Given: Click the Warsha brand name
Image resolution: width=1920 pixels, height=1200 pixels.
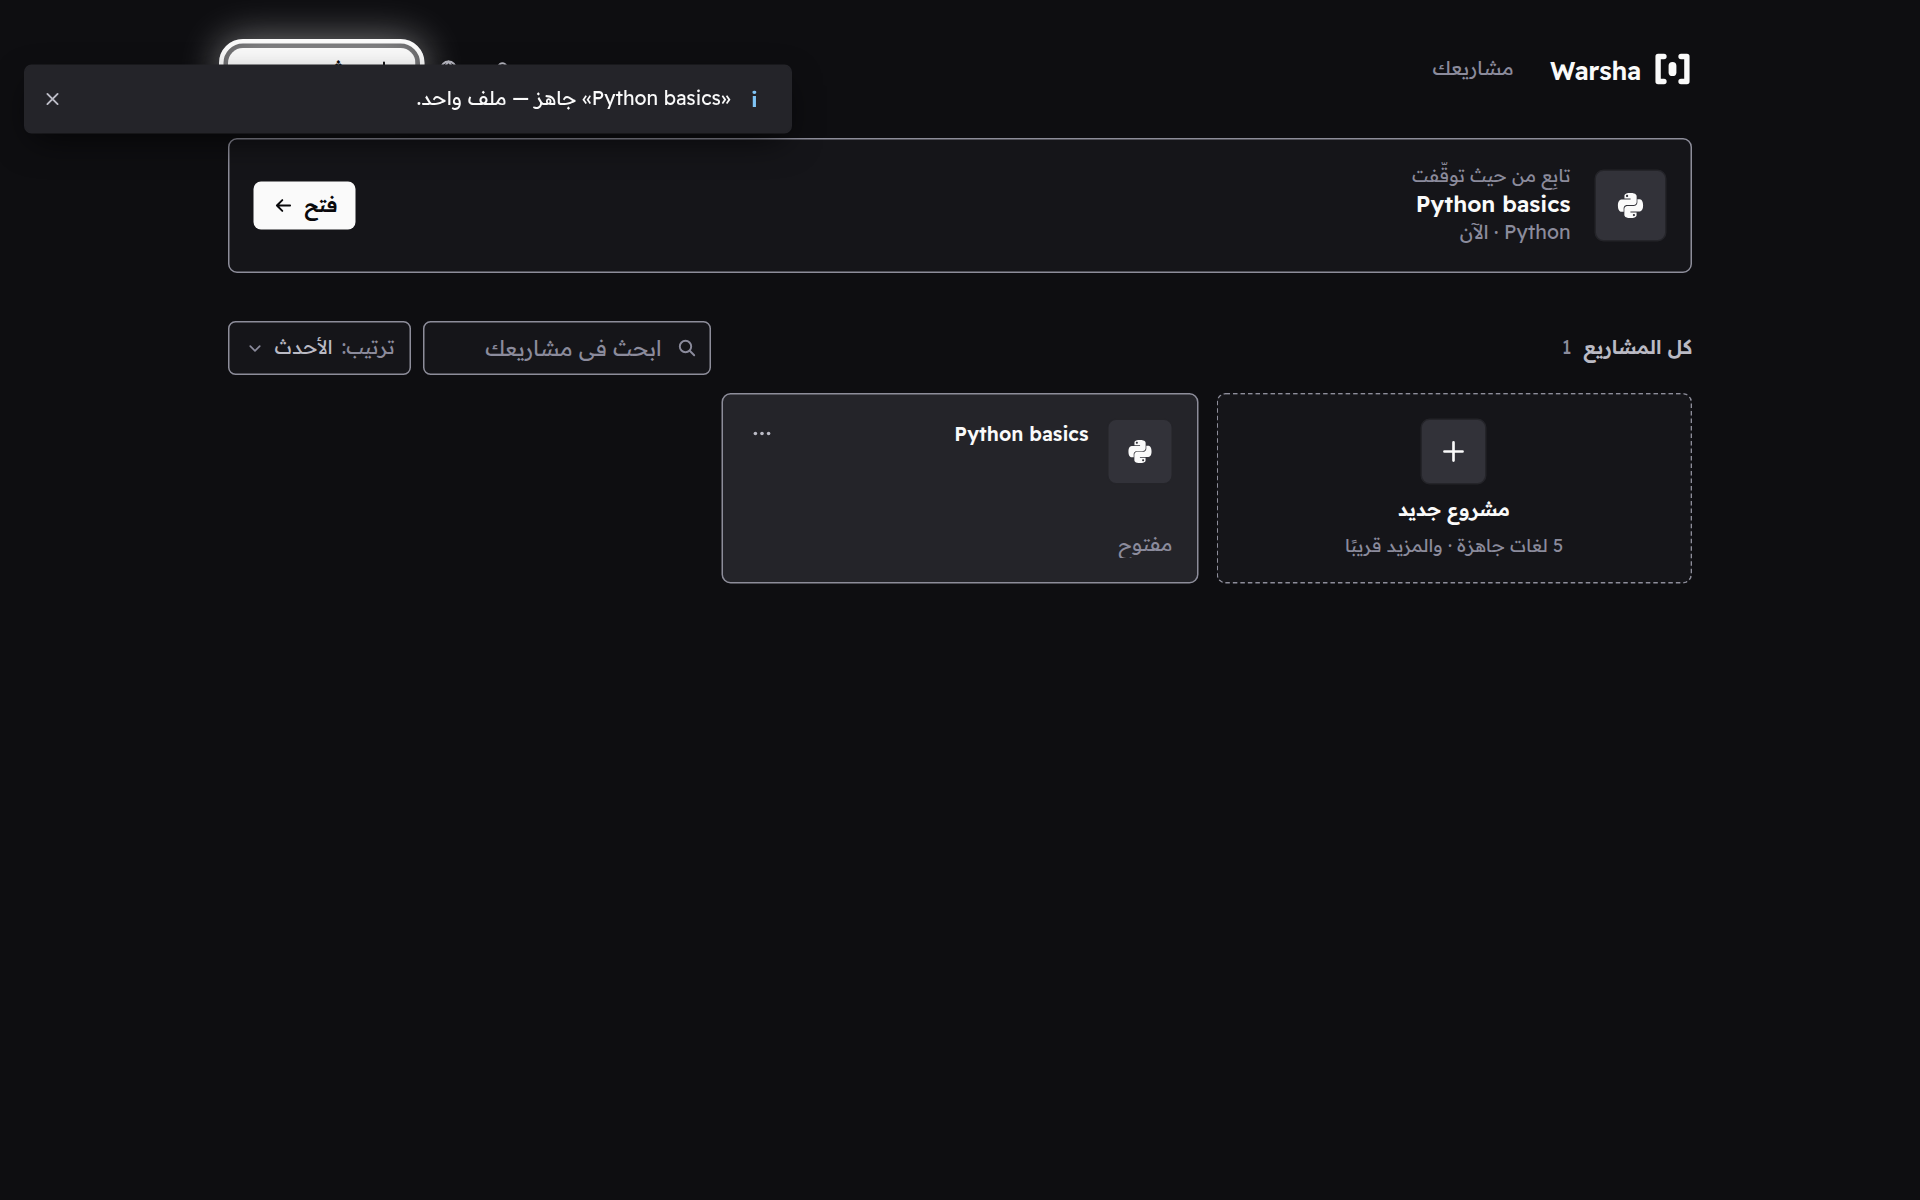Looking at the screenshot, I should tap(1595, 71).
